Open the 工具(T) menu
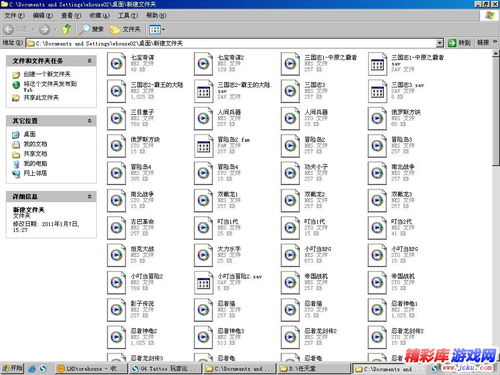The width and height of the screenshot is (500, 375). click(128, 15)
